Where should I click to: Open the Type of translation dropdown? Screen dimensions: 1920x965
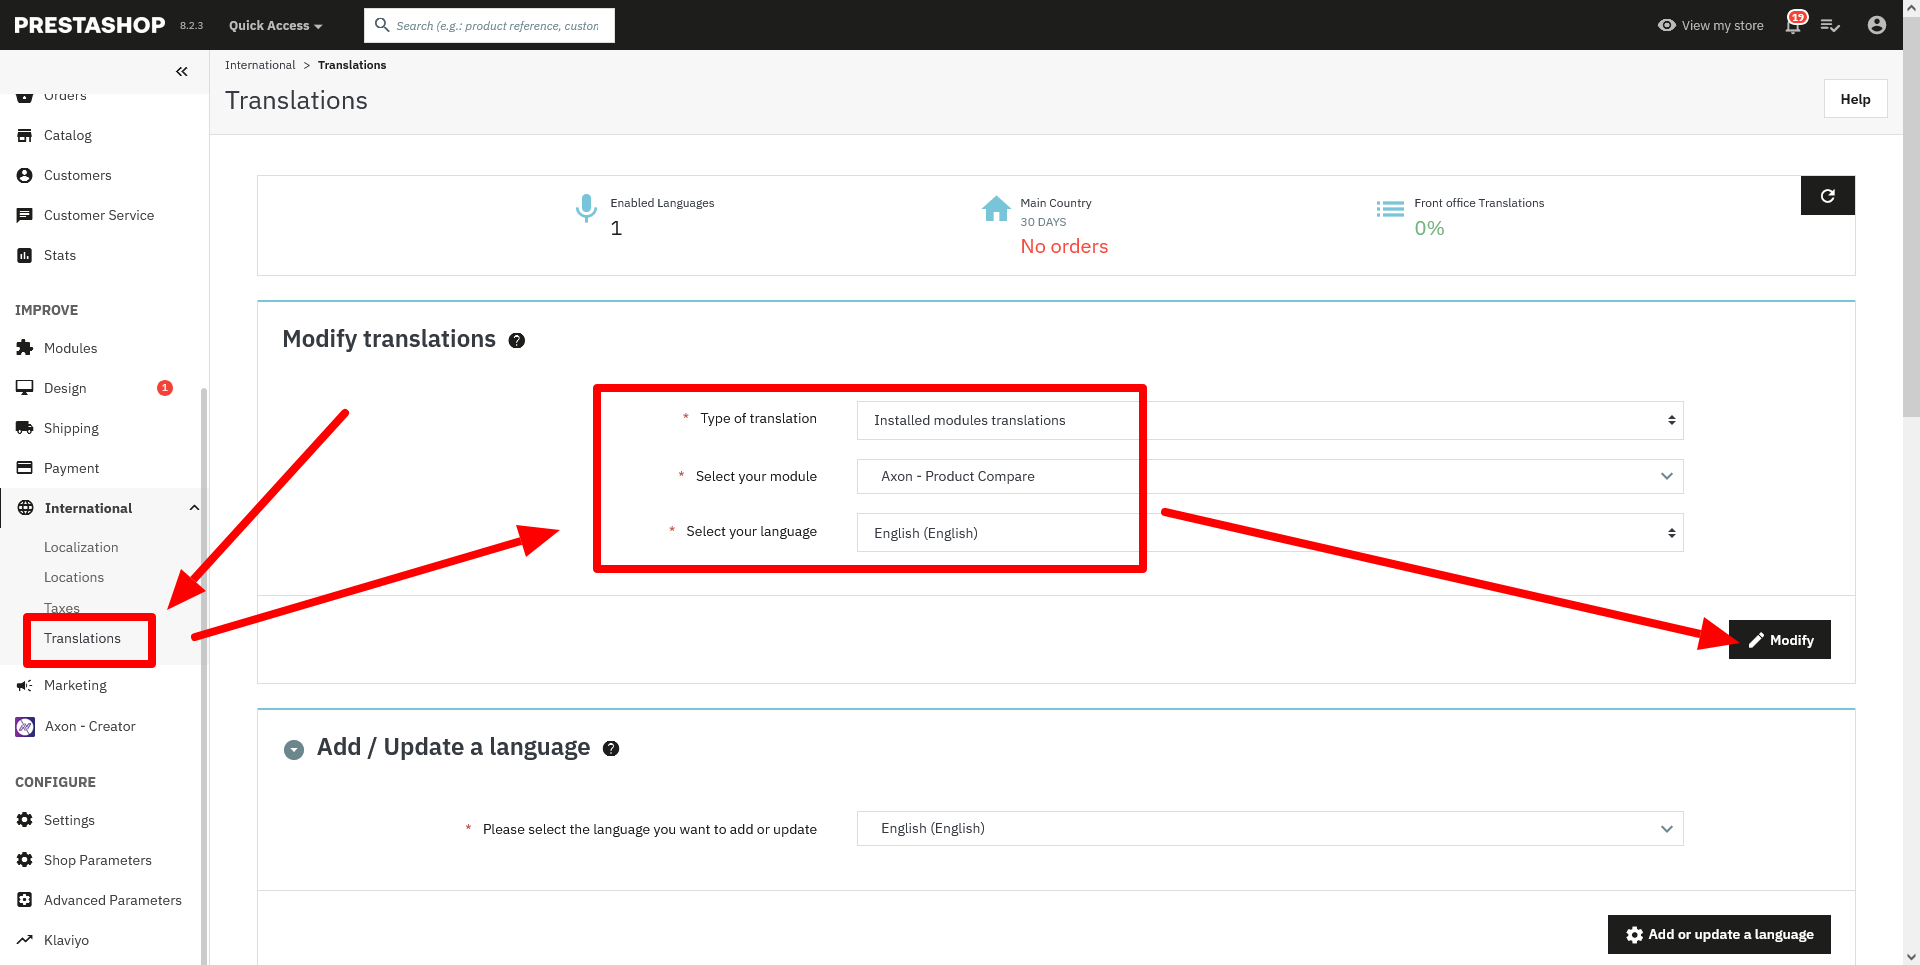tap(1269, 421)
